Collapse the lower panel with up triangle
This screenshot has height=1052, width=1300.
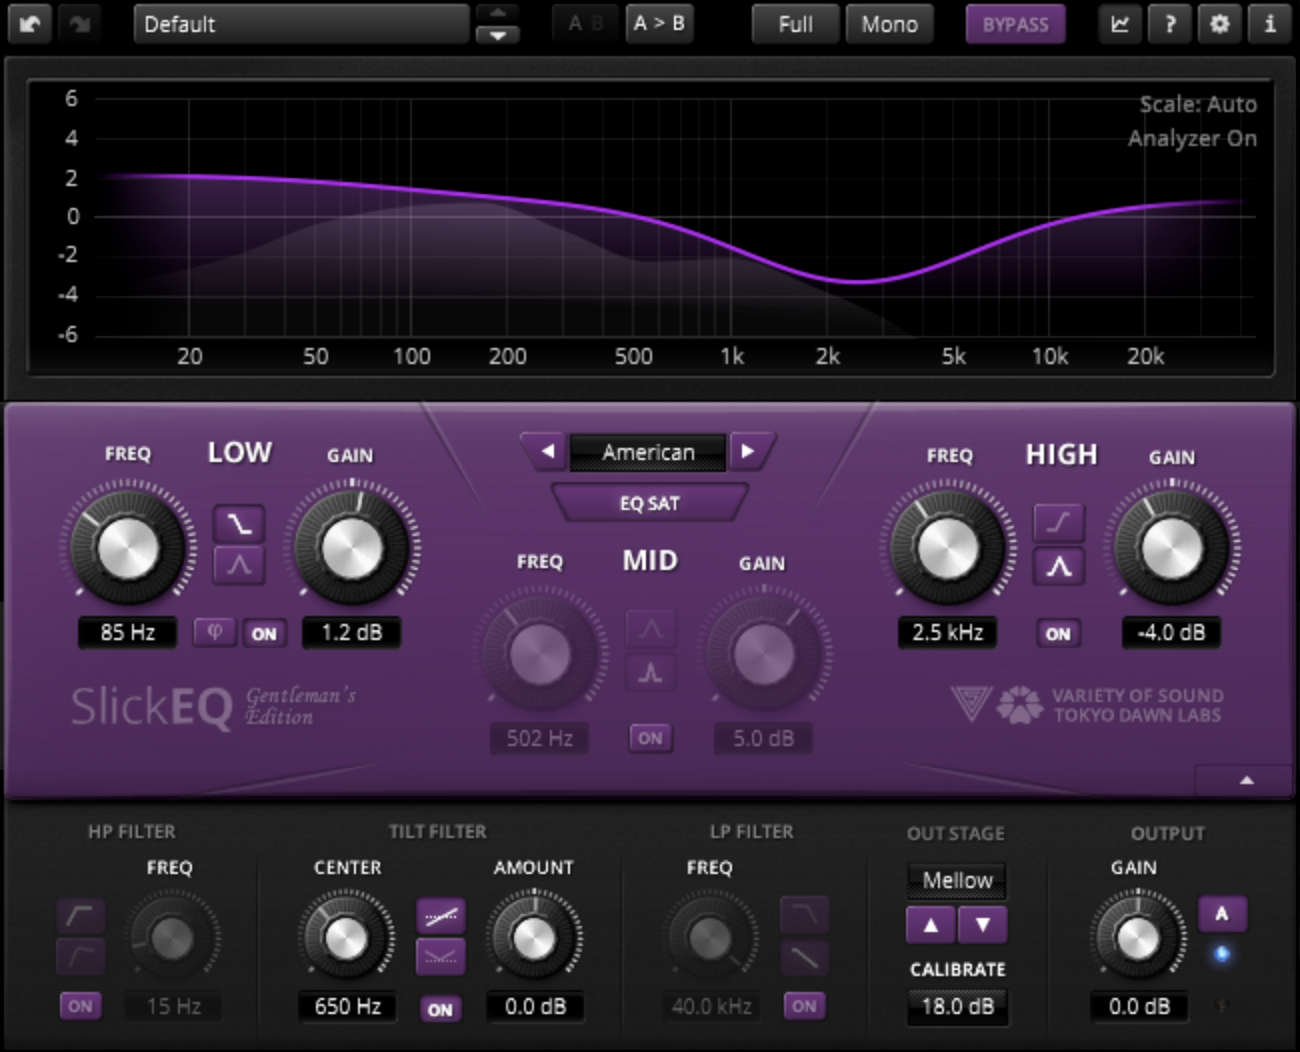pyautogui.click(x=1246, y=780)
